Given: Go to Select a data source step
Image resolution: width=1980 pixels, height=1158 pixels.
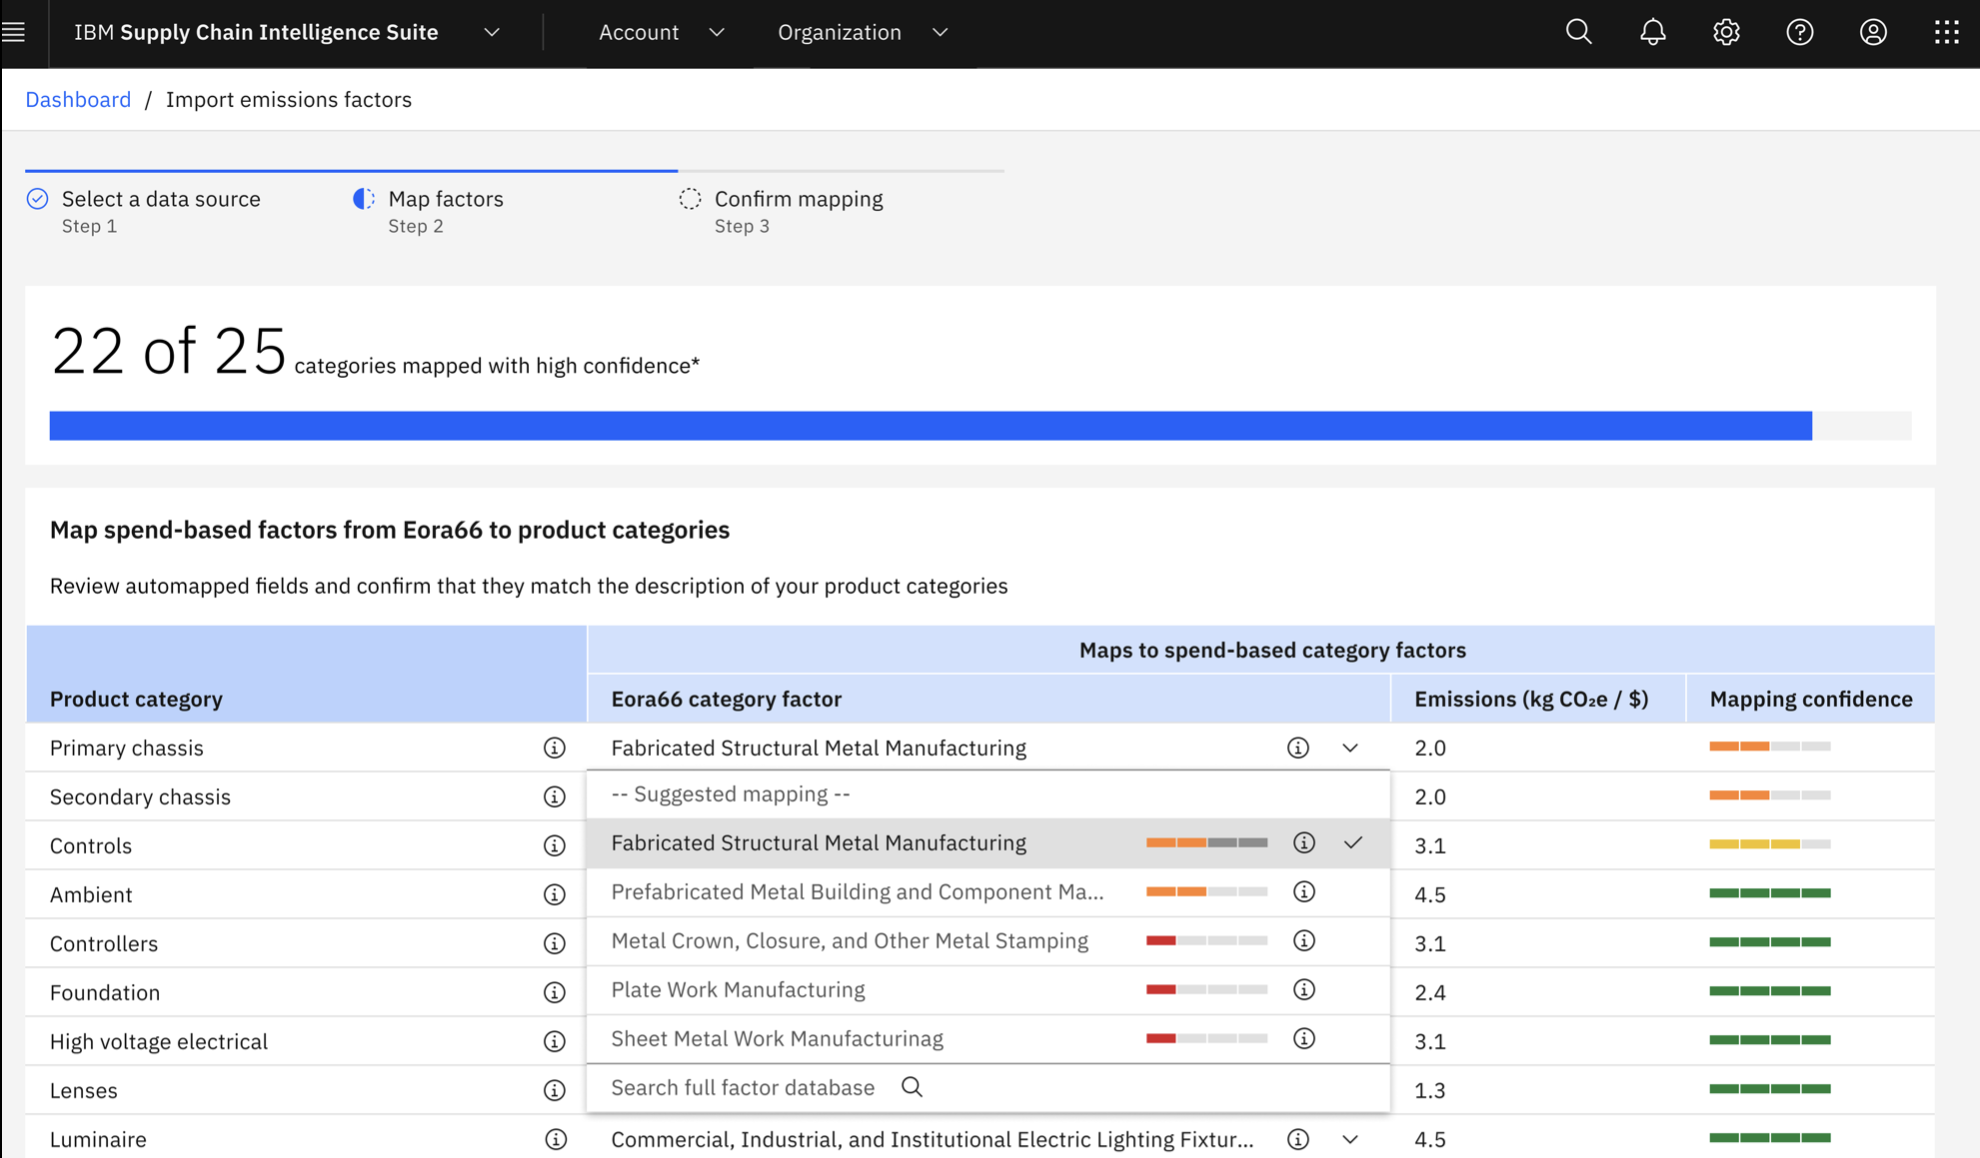Looking at the screenshot, I should click(x=160, y=199).
